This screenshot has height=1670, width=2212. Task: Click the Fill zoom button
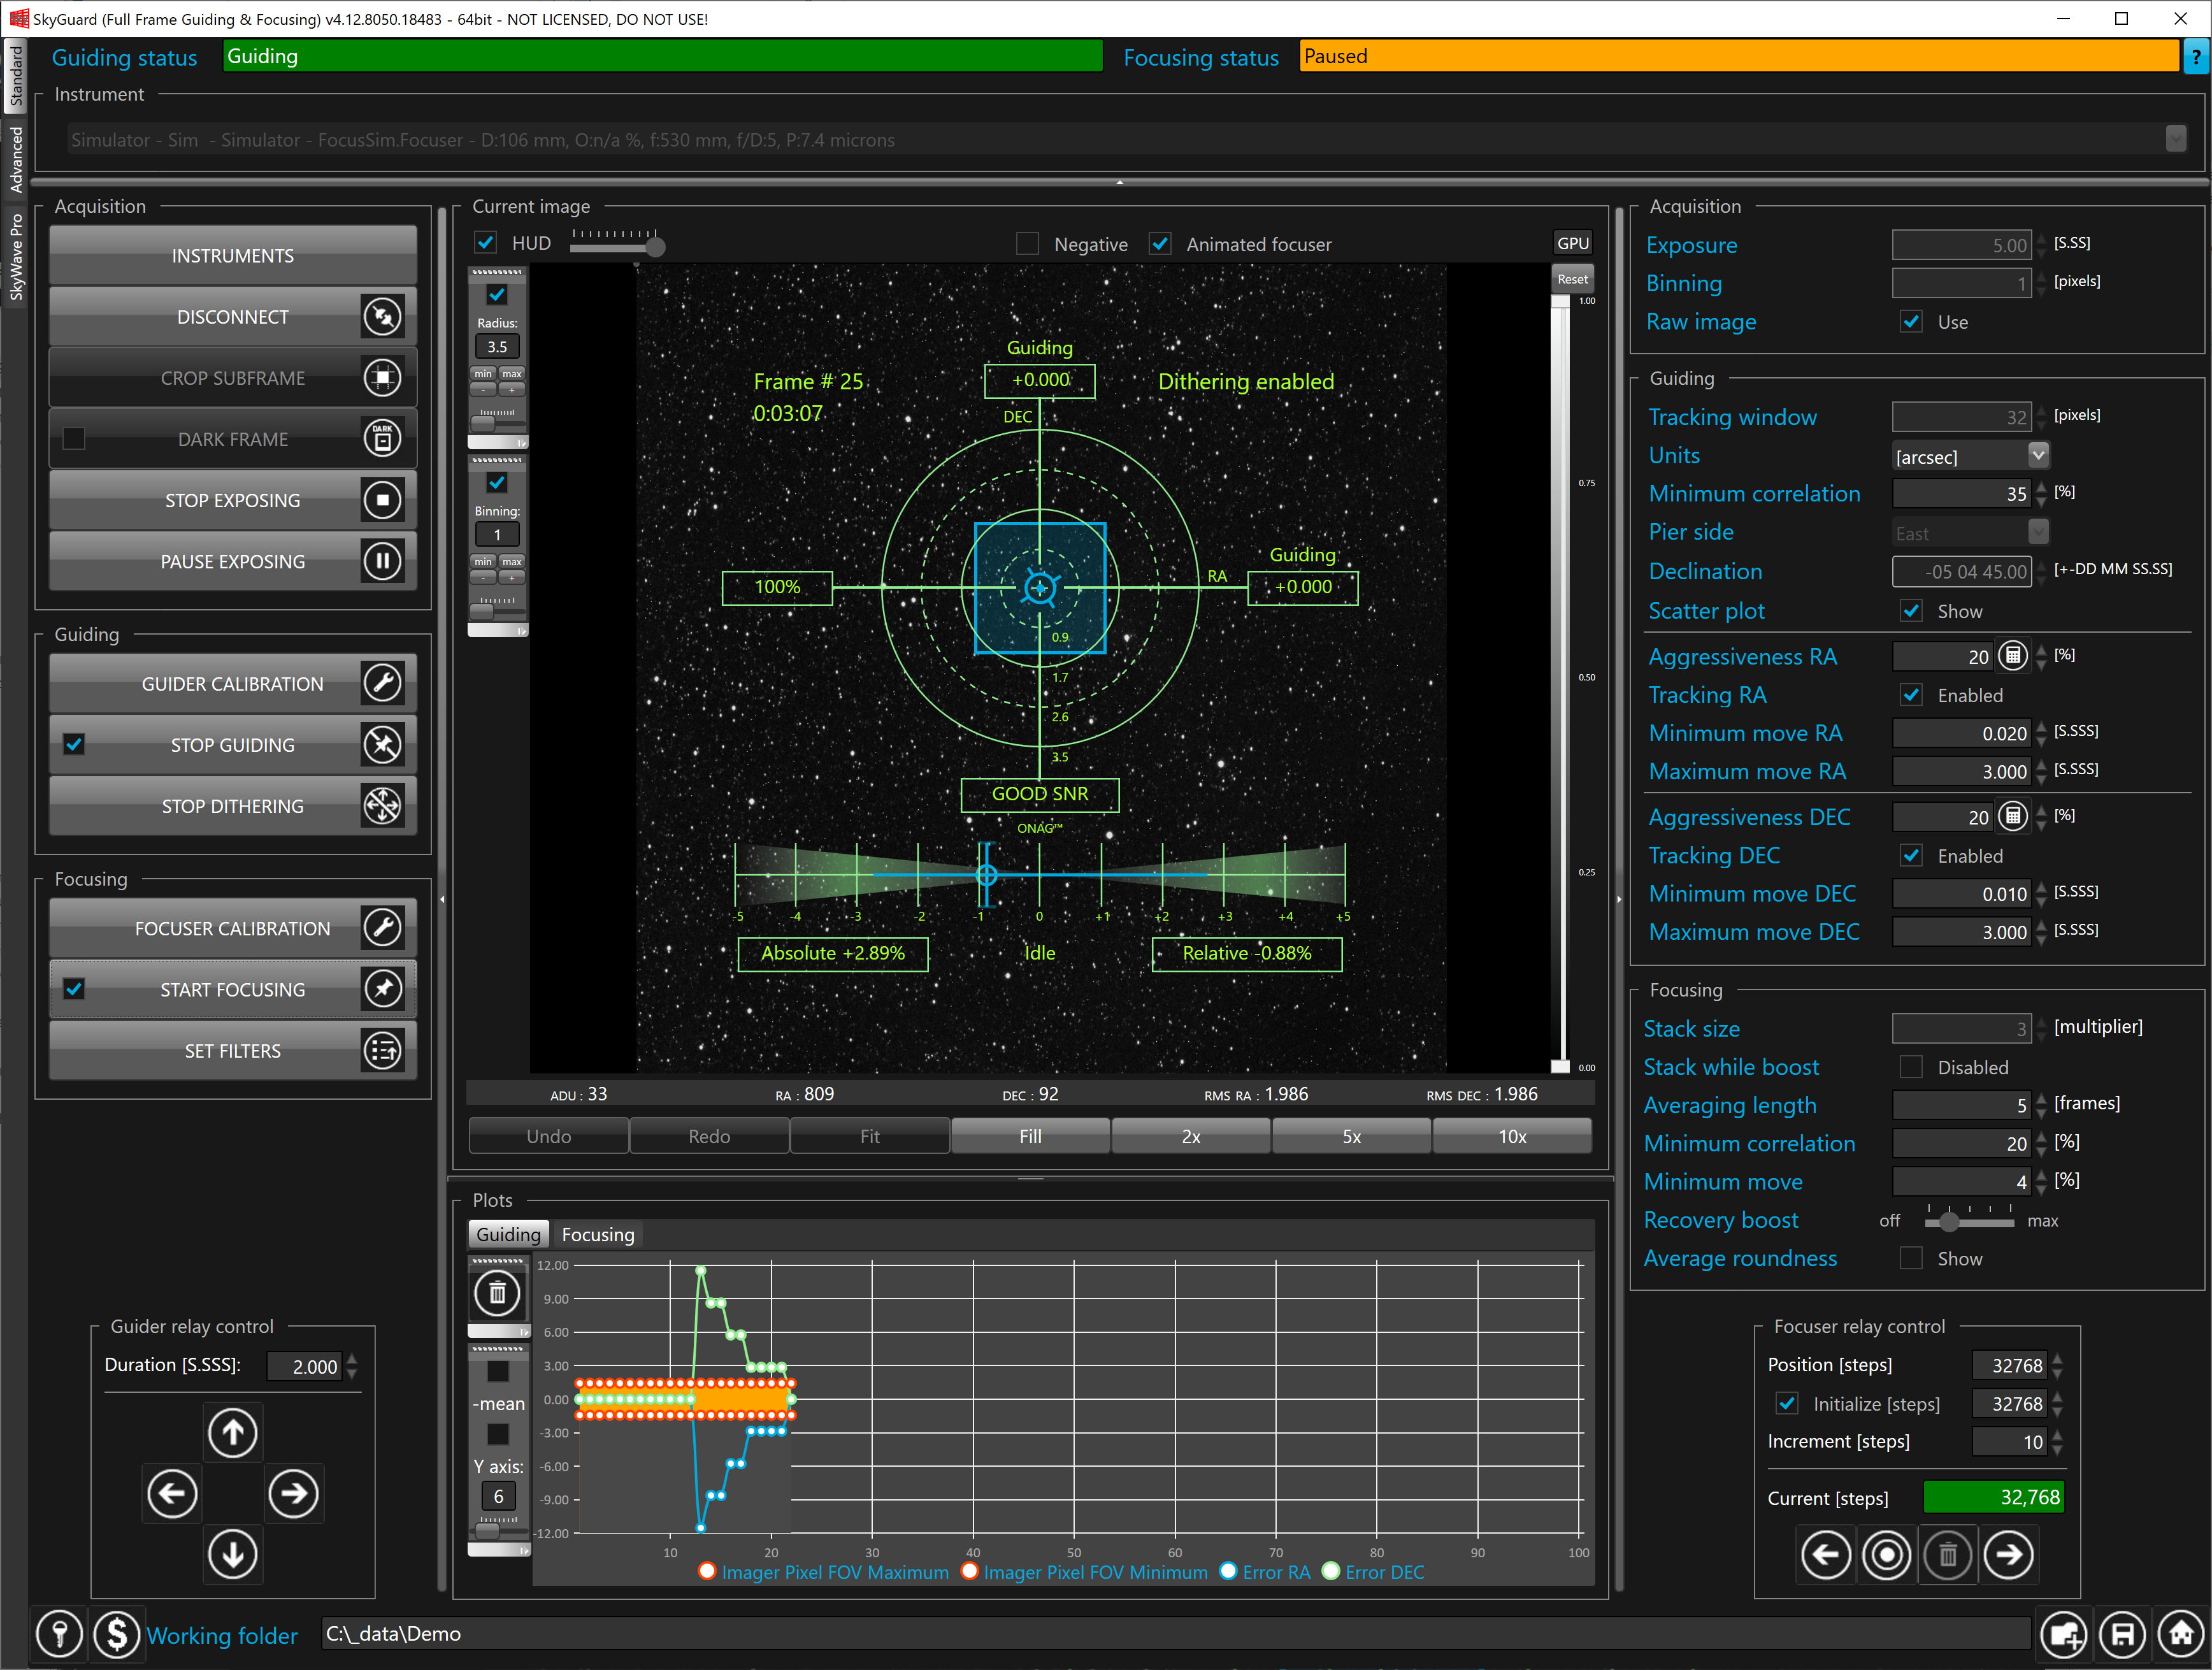pos(1030,1136)
